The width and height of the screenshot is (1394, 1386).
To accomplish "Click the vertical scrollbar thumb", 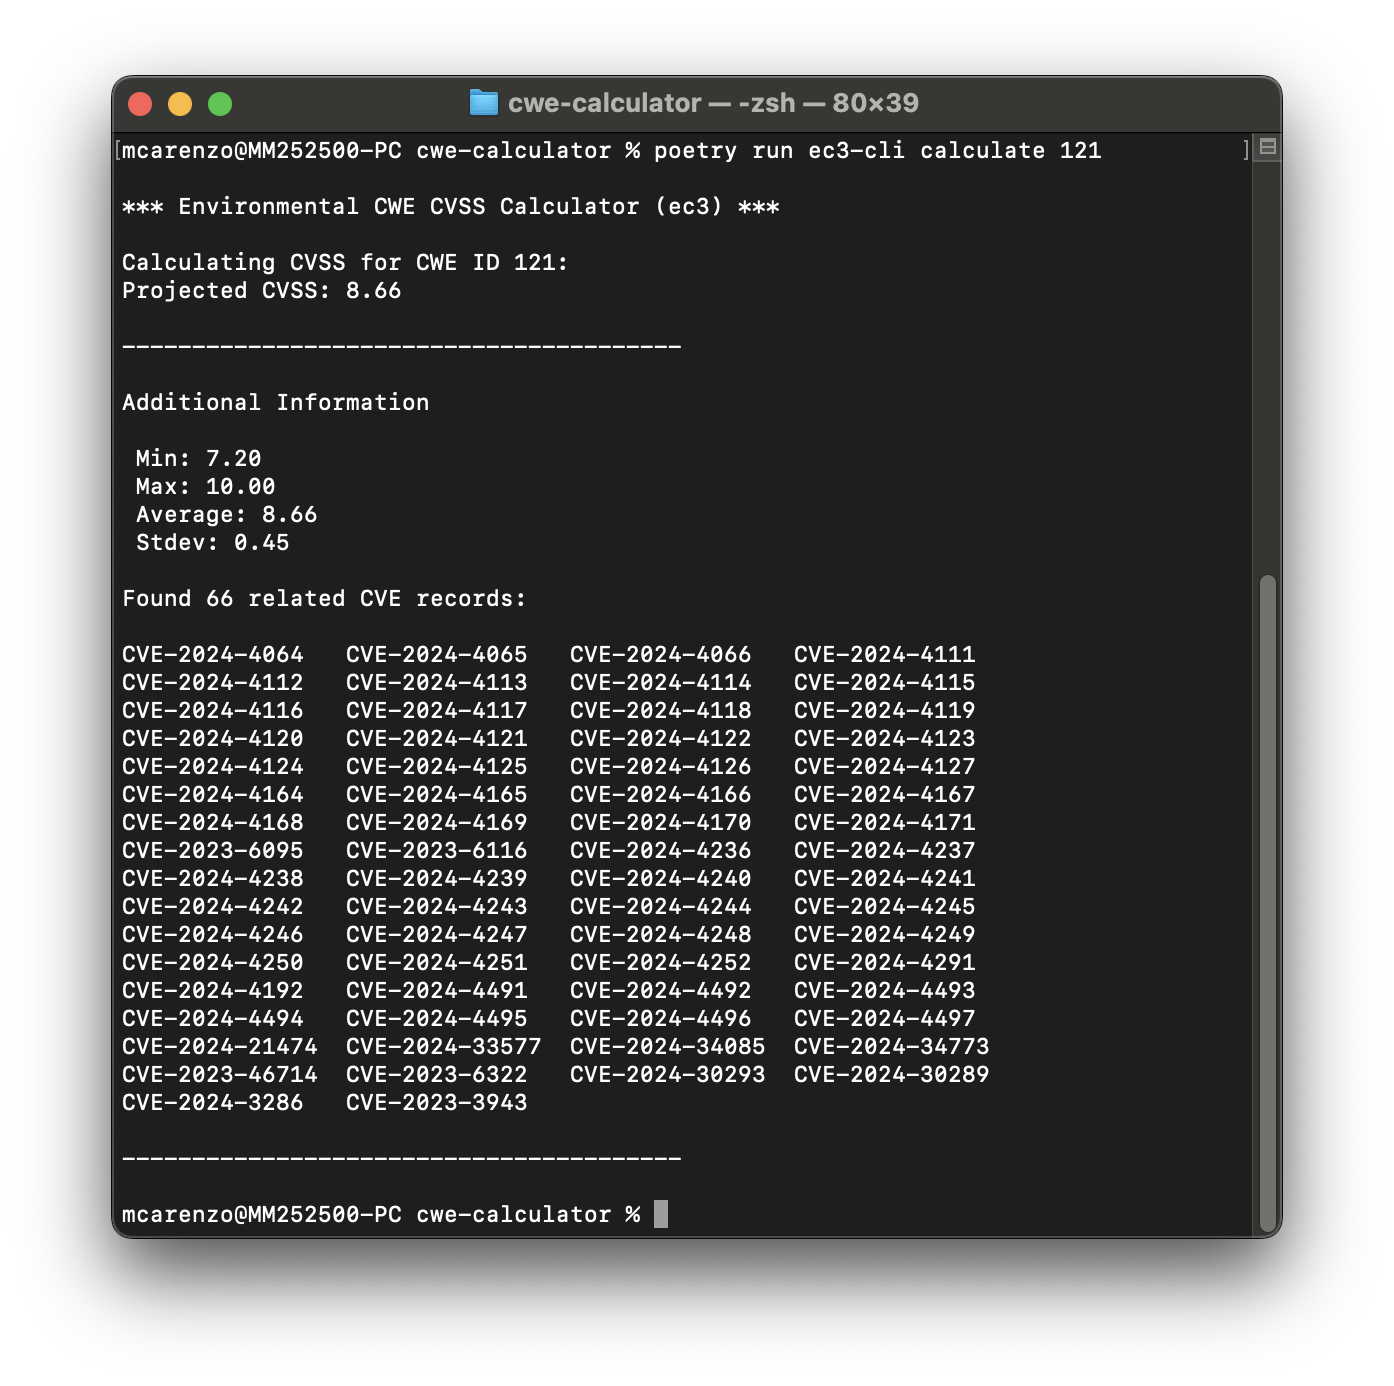I will pyautogui.click(x=1267, y=900).
